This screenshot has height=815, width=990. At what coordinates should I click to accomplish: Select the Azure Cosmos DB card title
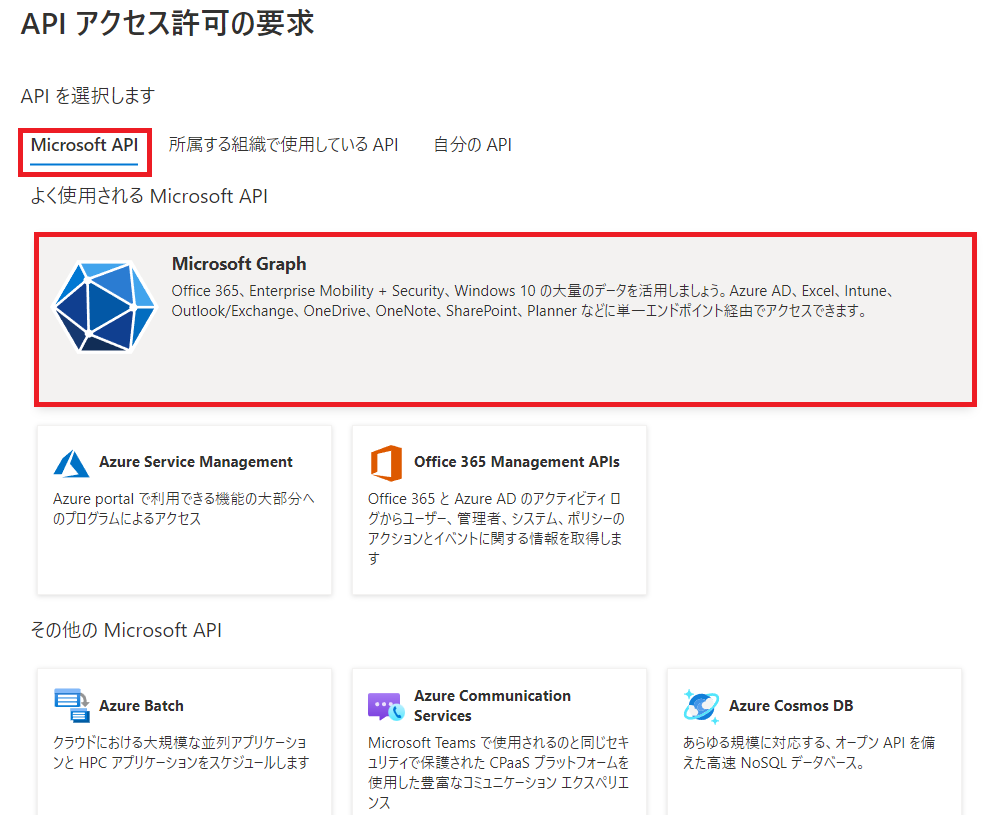pos(791,706)
